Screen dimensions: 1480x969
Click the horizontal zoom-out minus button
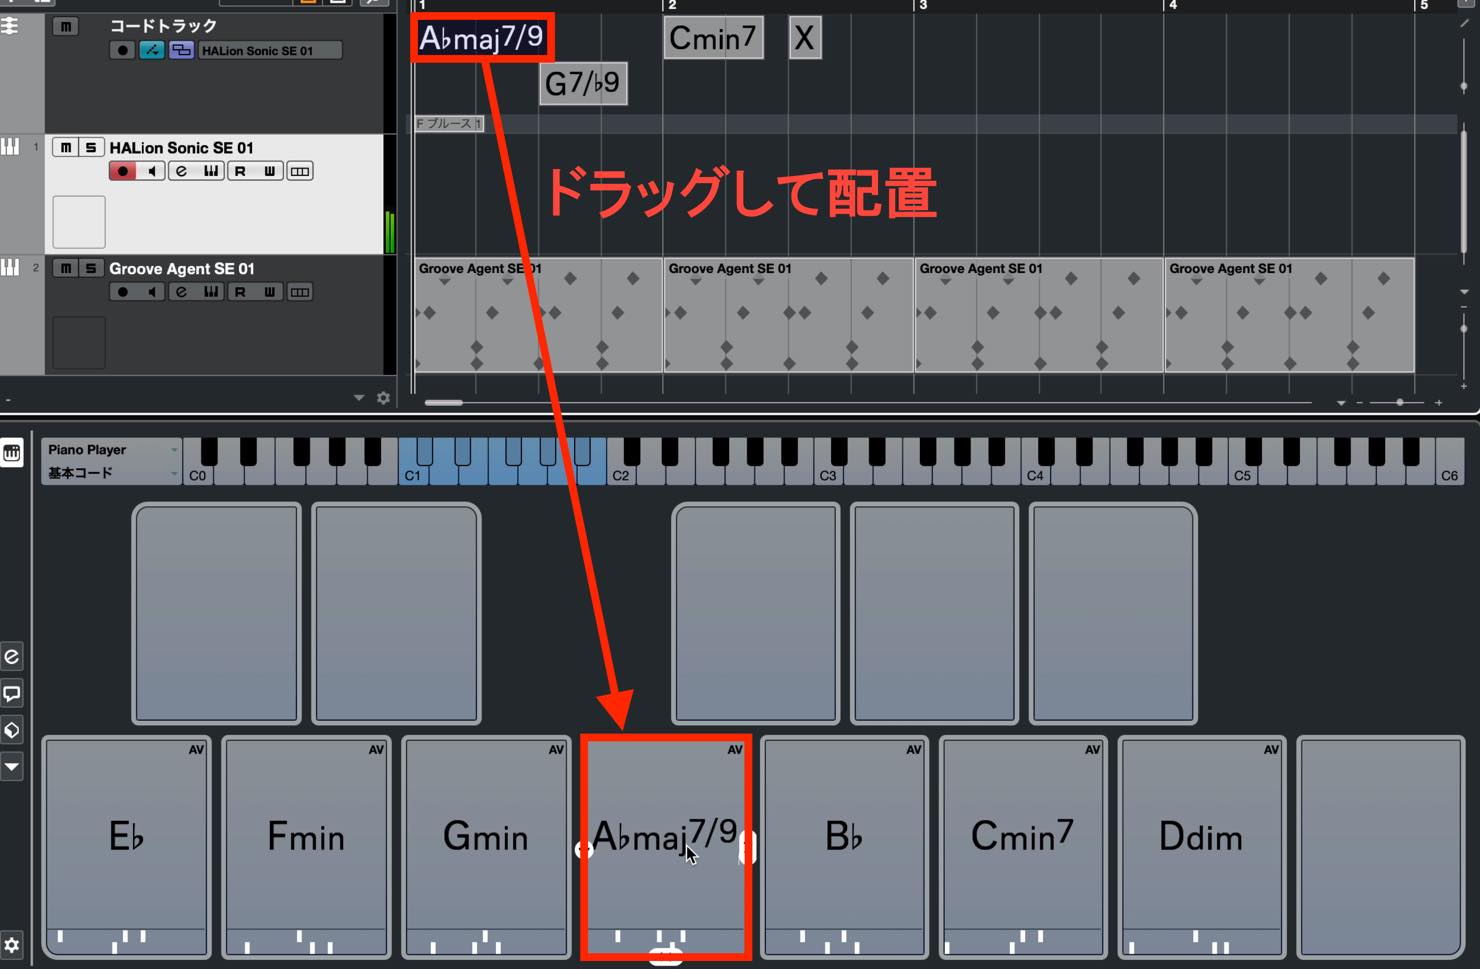coord(1359,403)
